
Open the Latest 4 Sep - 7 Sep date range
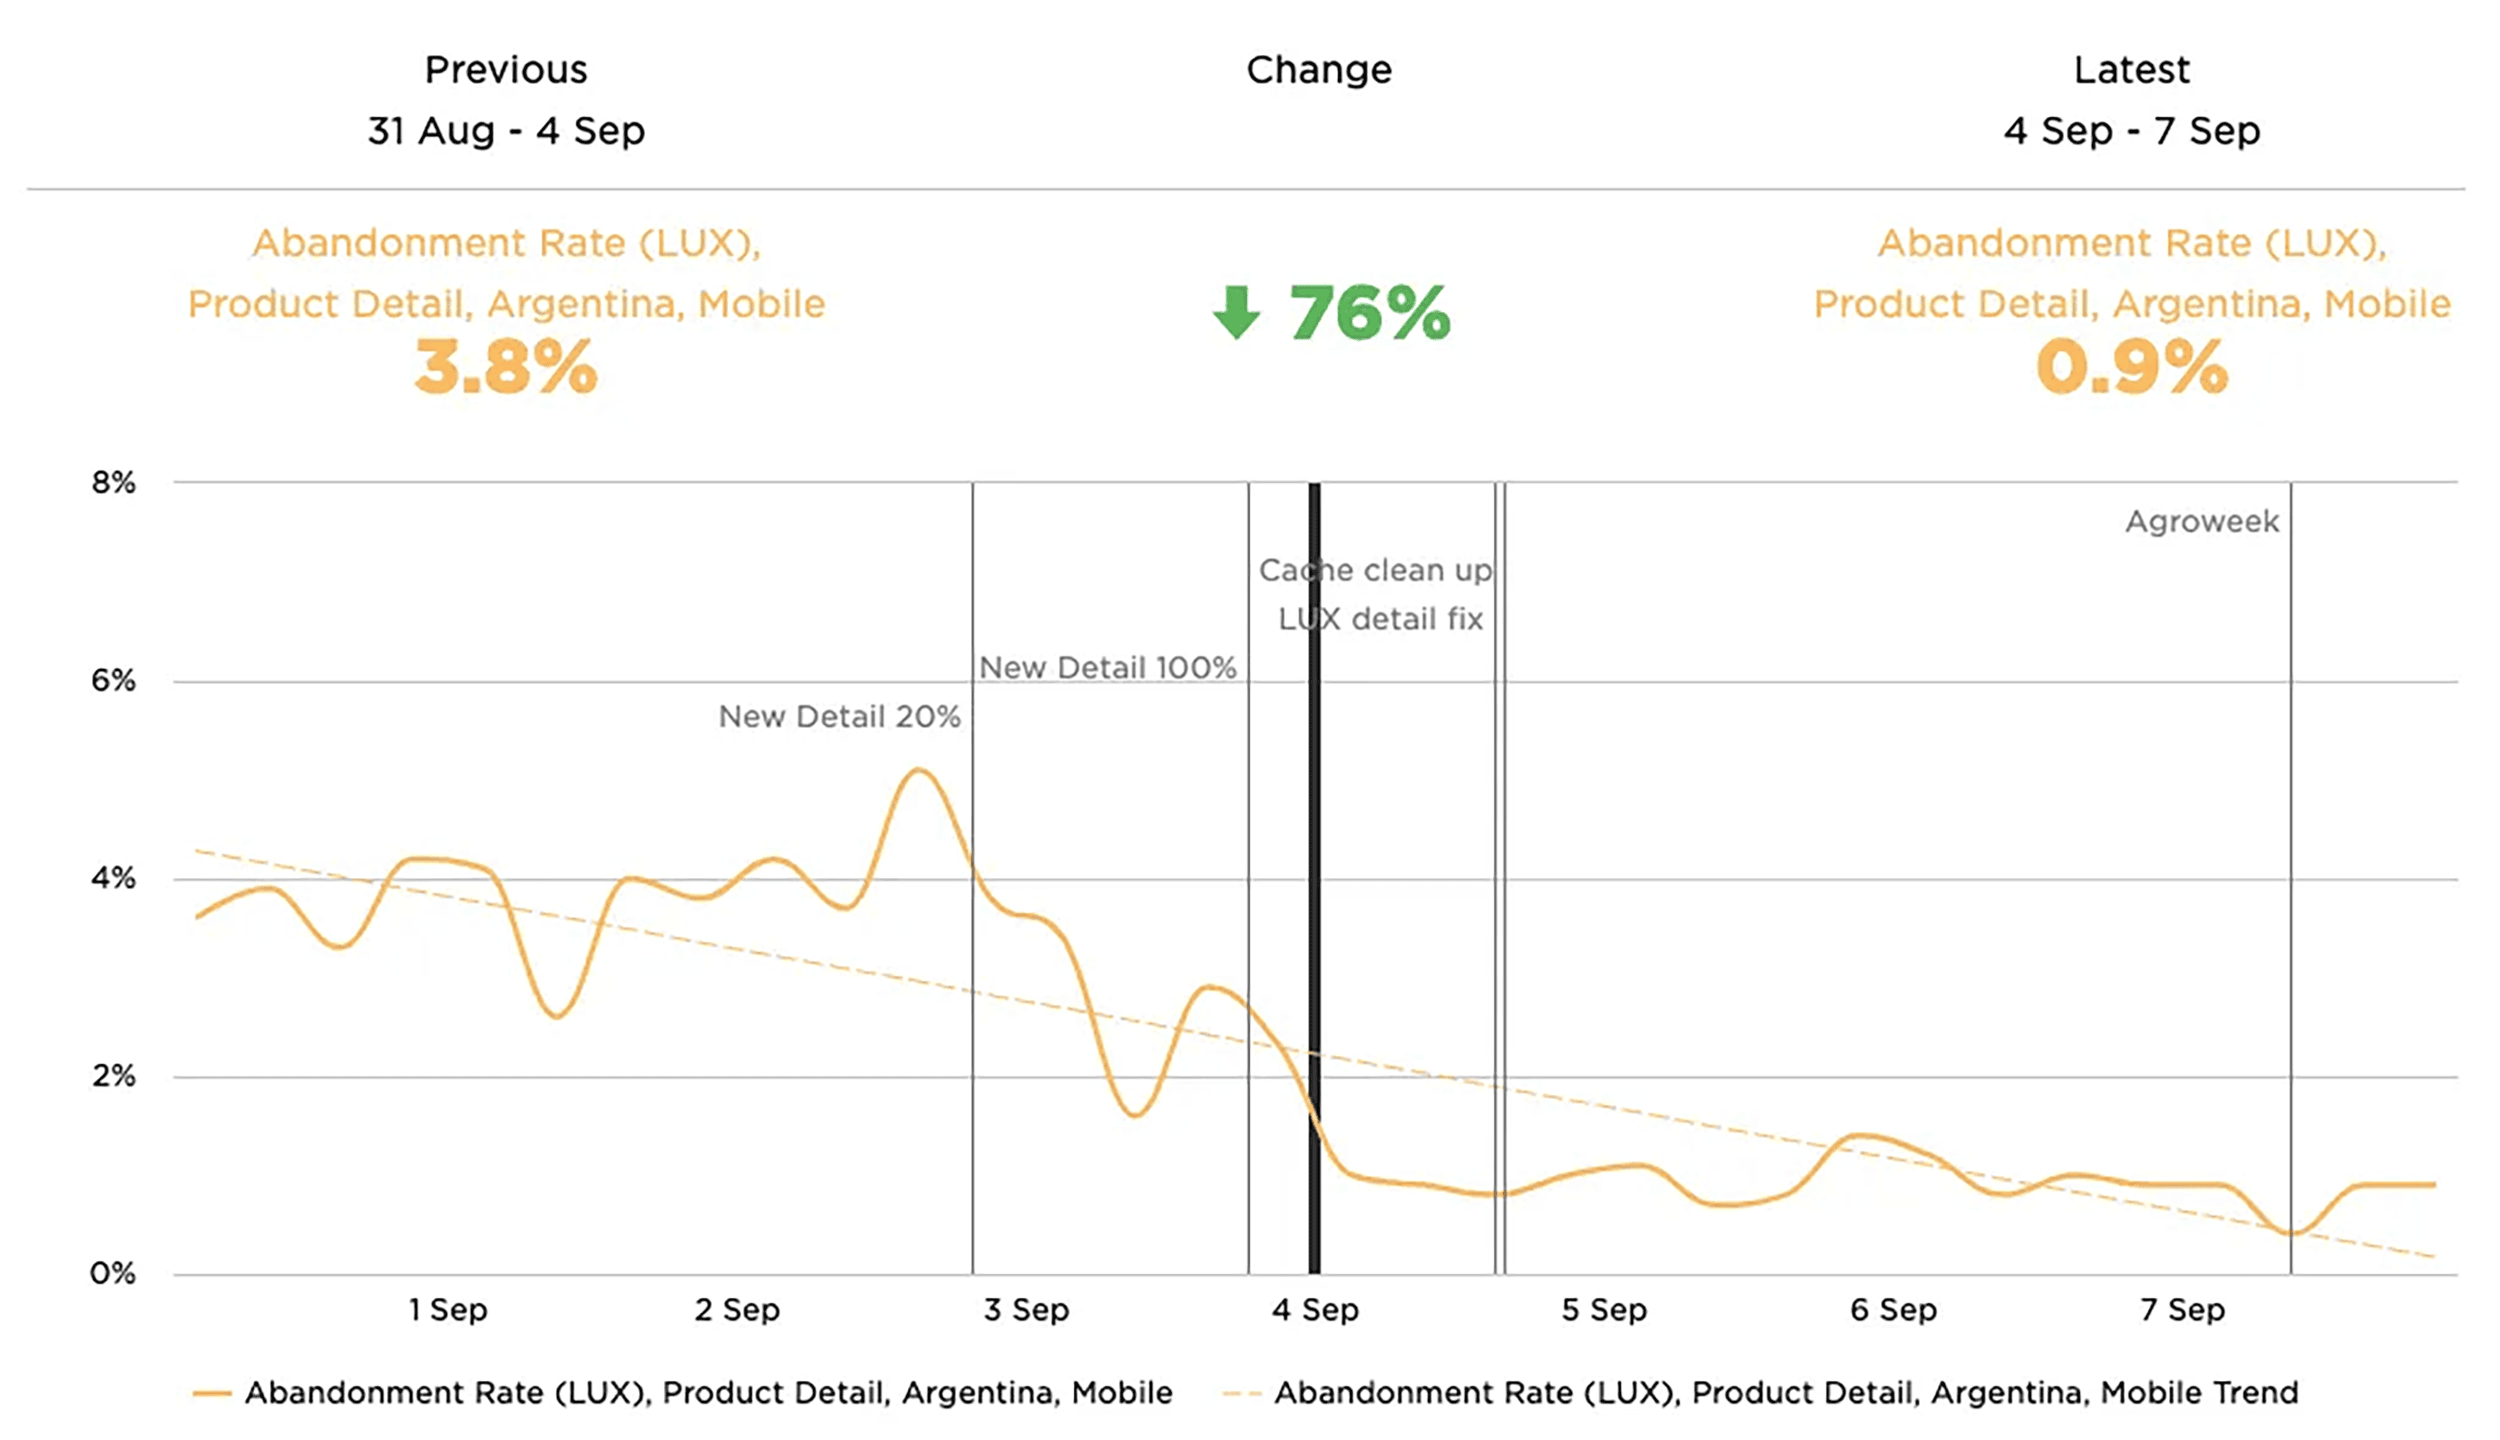[2131, 131]
